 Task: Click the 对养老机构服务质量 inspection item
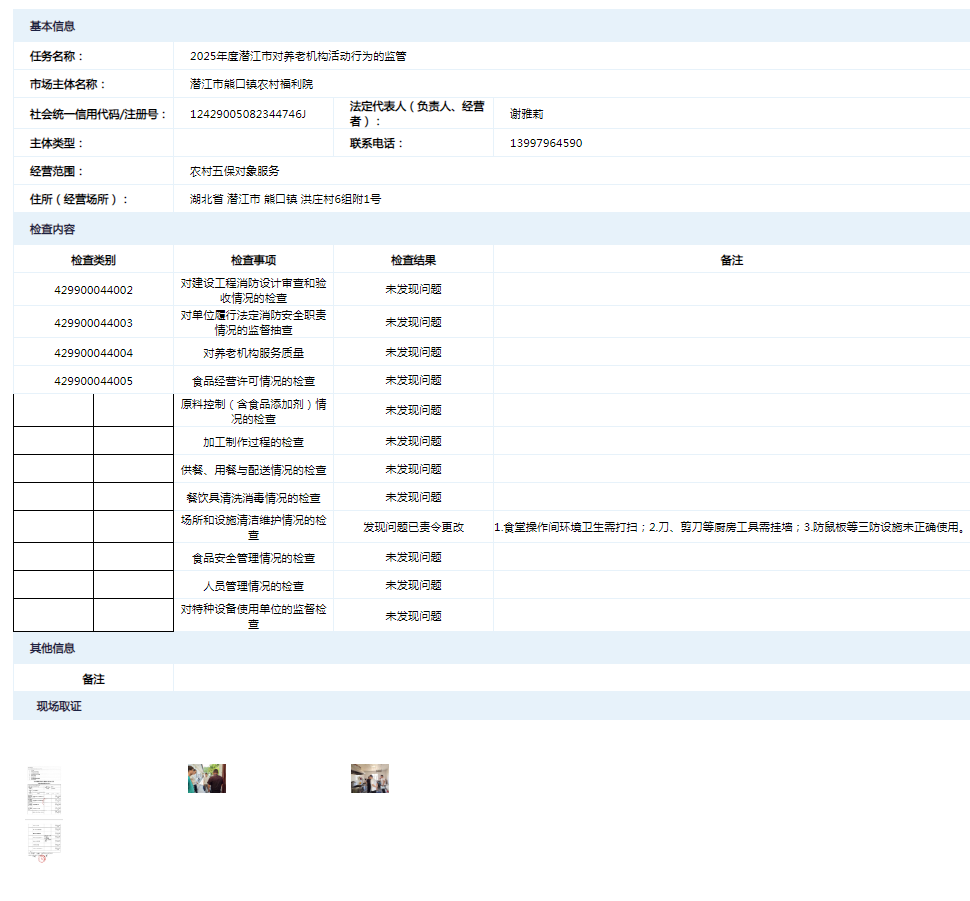[253, 353]
